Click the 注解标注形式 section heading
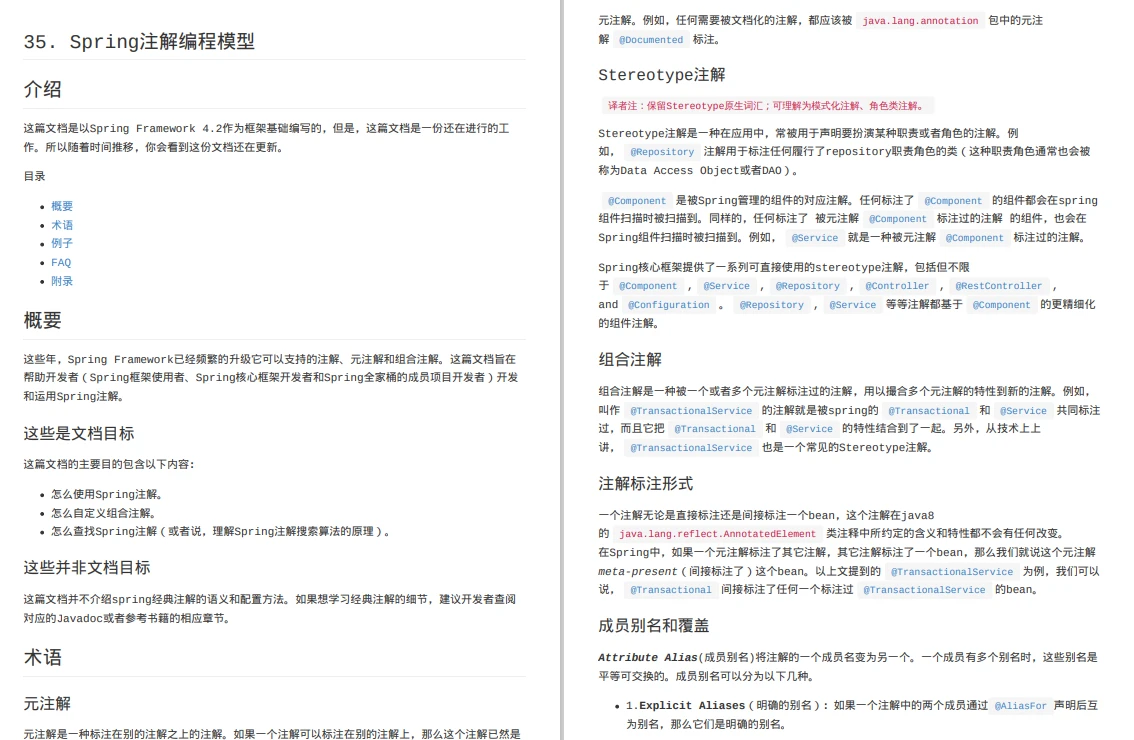Image resolution: width=1134 pixels, height=740 pixels. pos(646,483)
